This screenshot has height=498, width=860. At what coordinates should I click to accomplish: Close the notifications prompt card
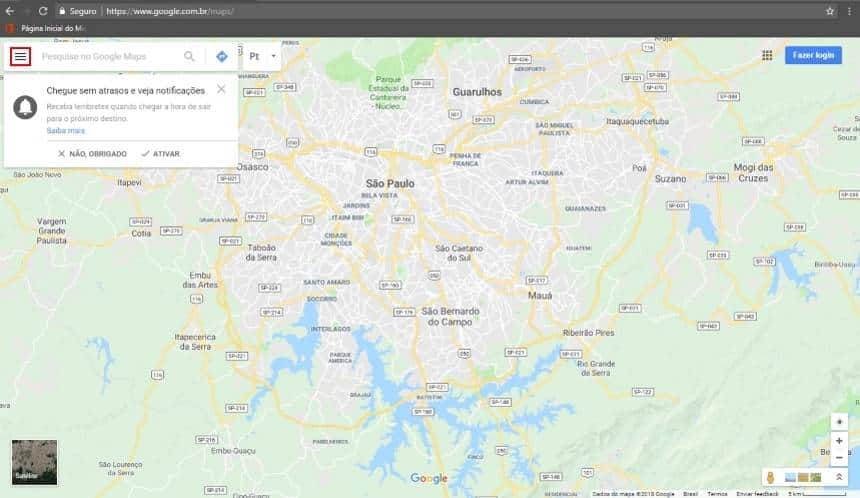(221, 89)
